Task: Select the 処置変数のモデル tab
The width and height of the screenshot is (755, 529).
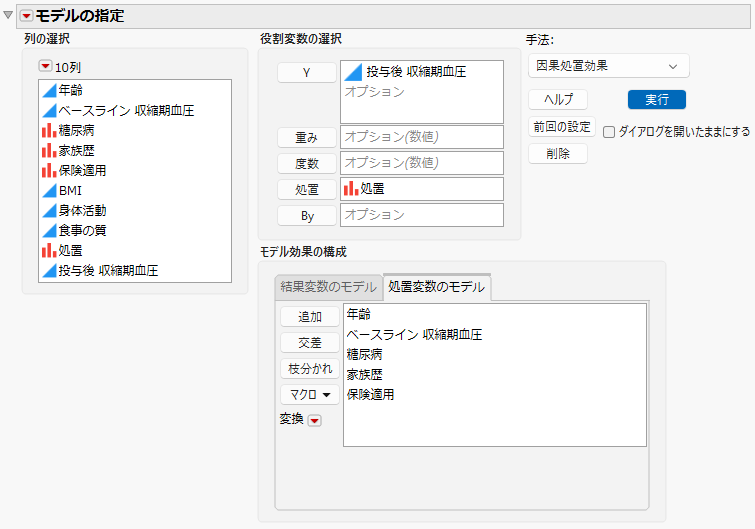Action: coord(437,287)
